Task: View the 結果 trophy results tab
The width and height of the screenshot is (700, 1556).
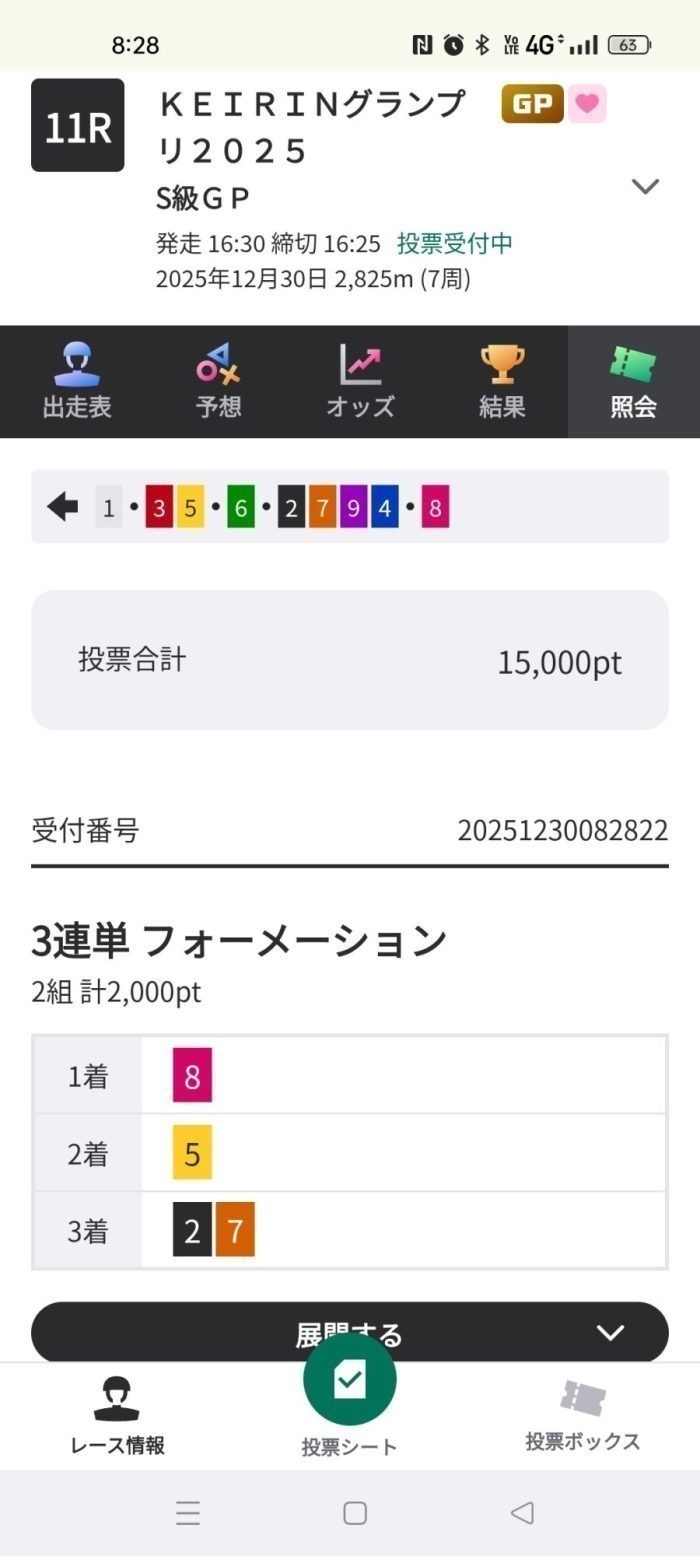Action: [x=501, y=381]
